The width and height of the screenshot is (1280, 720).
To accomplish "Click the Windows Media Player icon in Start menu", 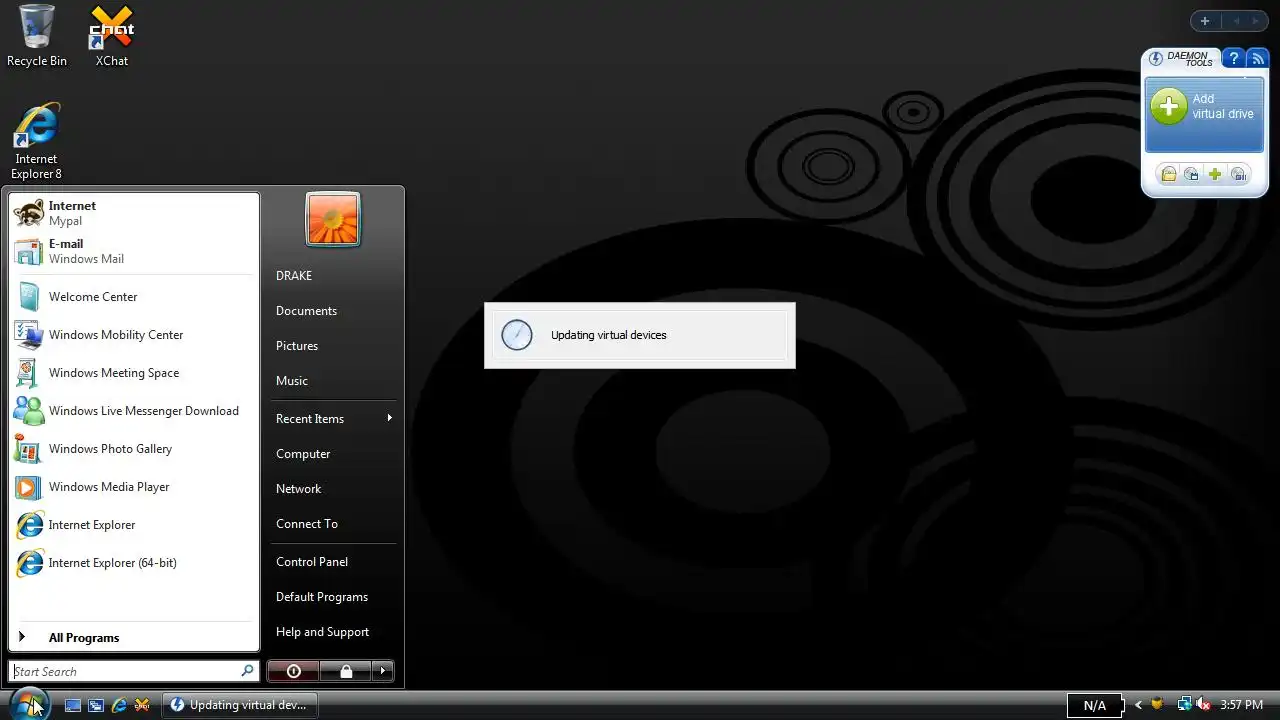I will point(29,487).
